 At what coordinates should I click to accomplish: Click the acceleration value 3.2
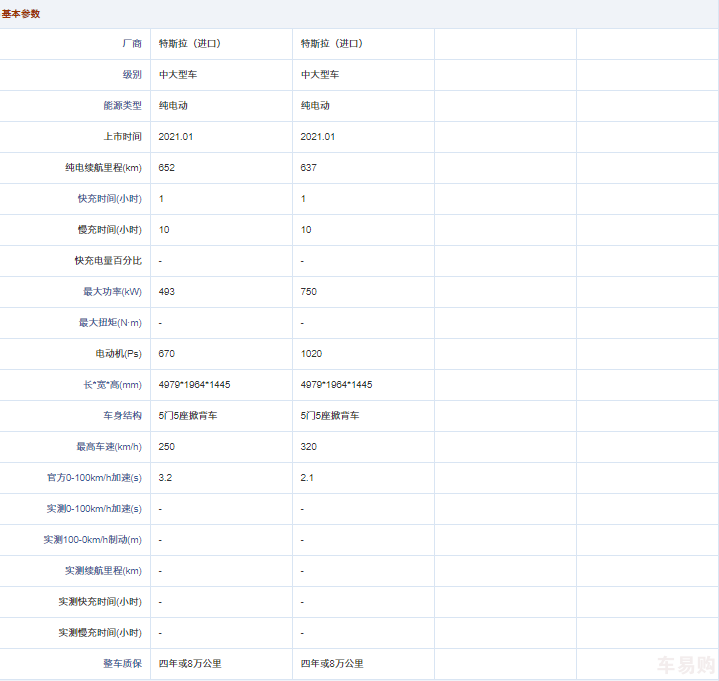click(165, 477)
